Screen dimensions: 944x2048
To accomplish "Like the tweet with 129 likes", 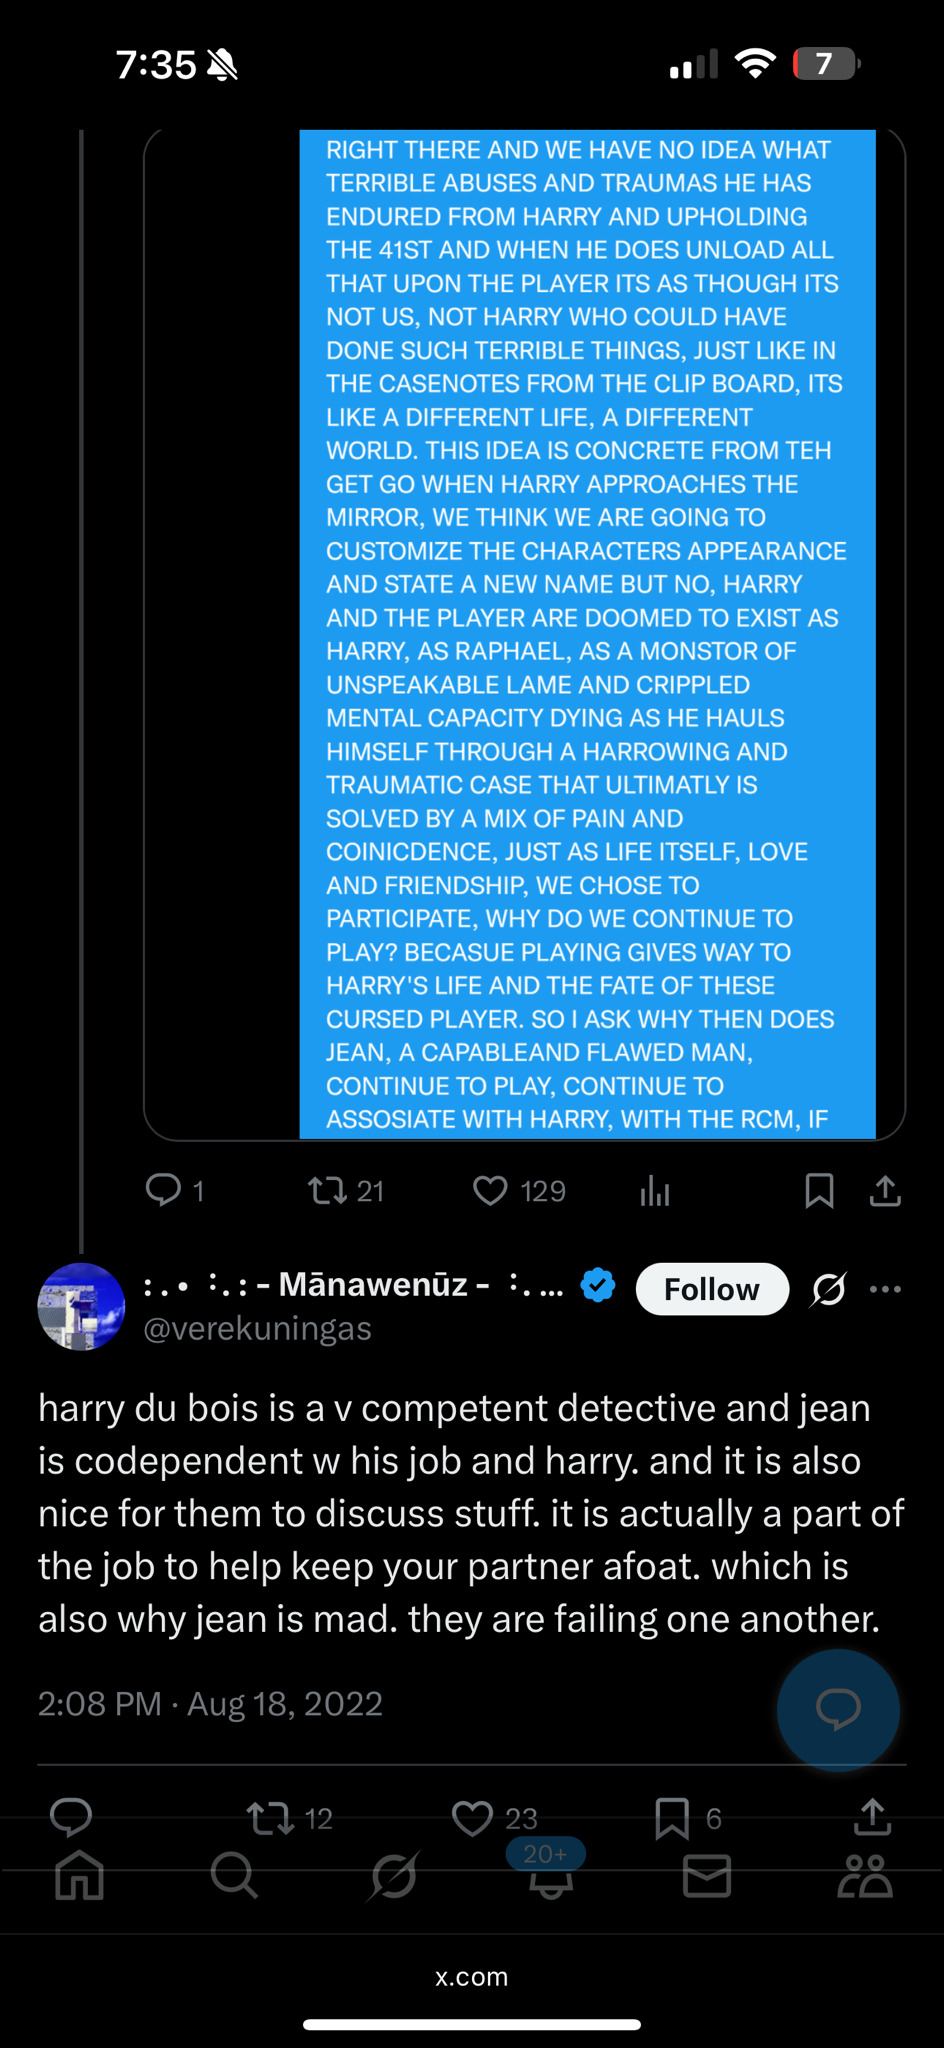I will [x=490, y=1190].
